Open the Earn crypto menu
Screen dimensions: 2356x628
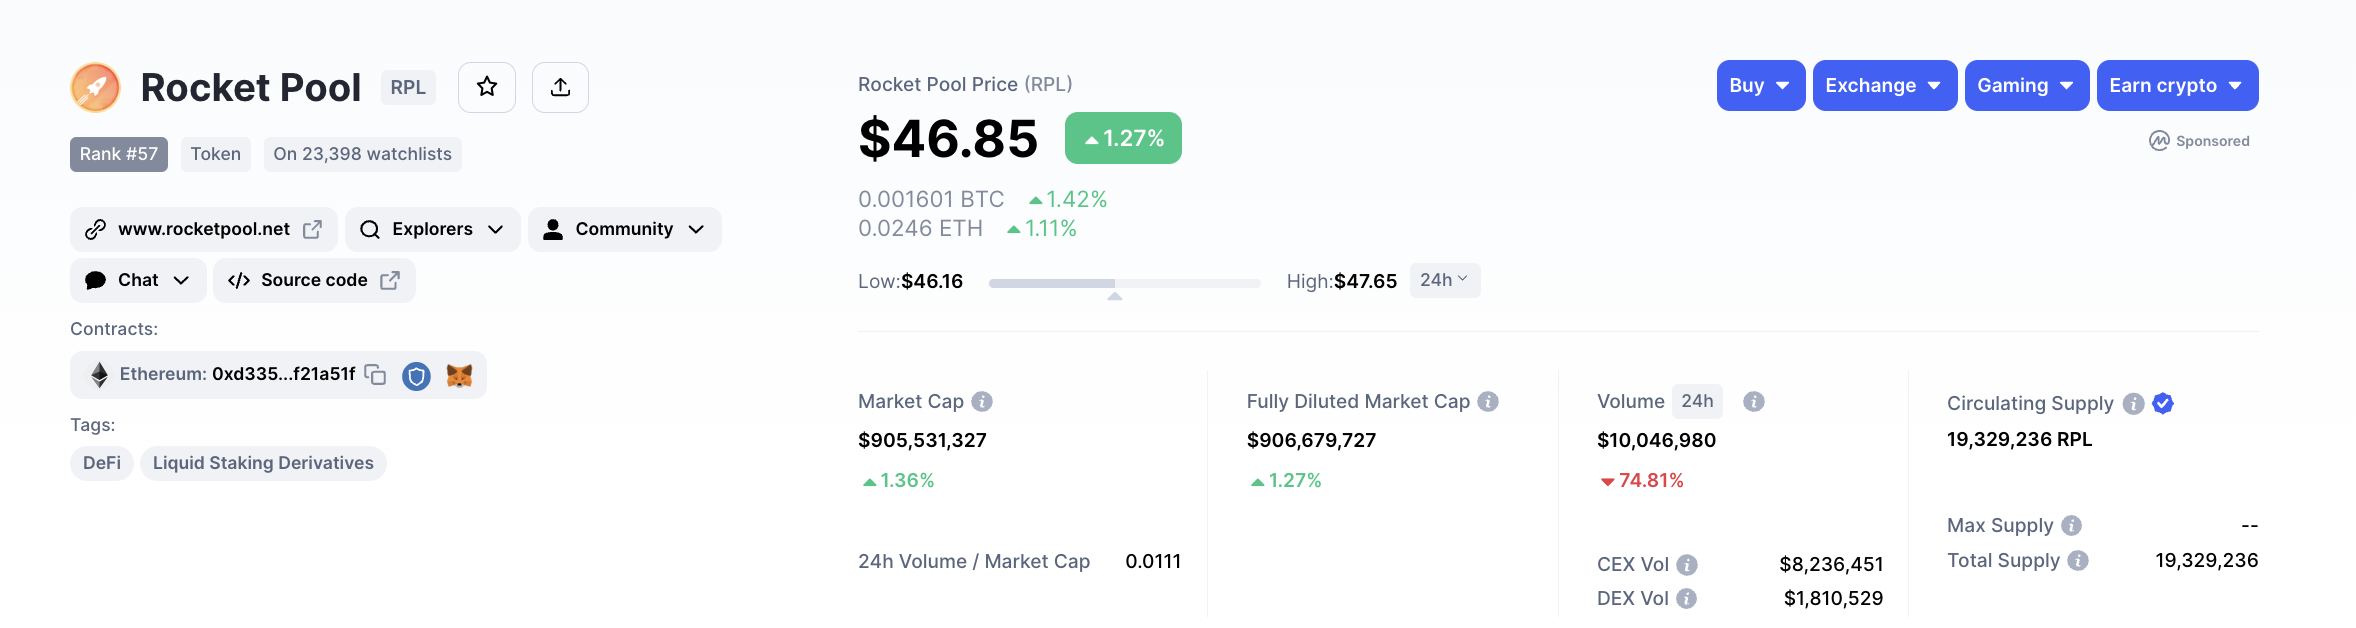coord(2176,86)
